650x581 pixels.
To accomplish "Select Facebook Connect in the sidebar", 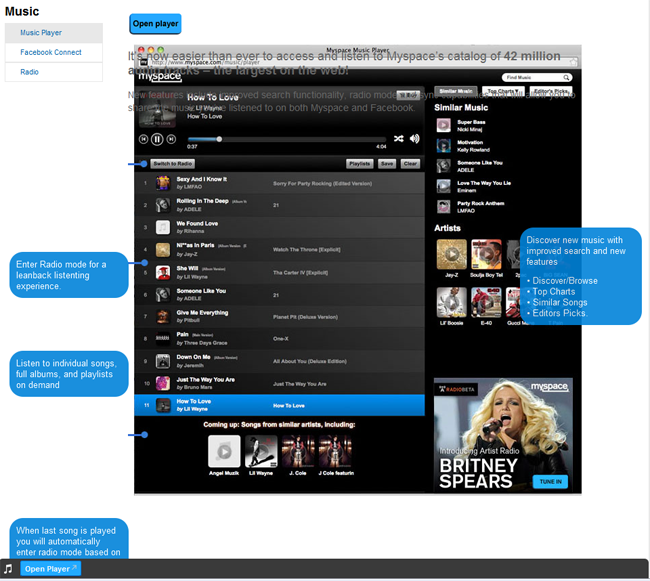I will click(53, 52).
